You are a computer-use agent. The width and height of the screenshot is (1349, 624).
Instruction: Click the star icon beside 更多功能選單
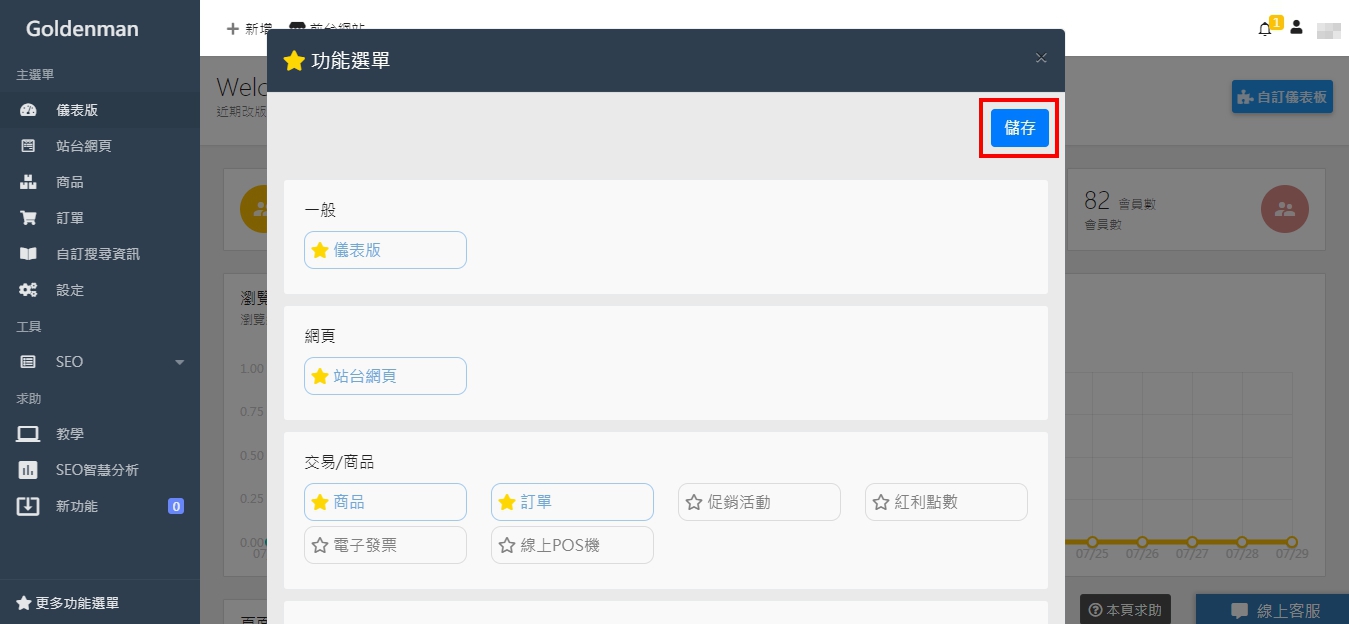pos(23,603)
